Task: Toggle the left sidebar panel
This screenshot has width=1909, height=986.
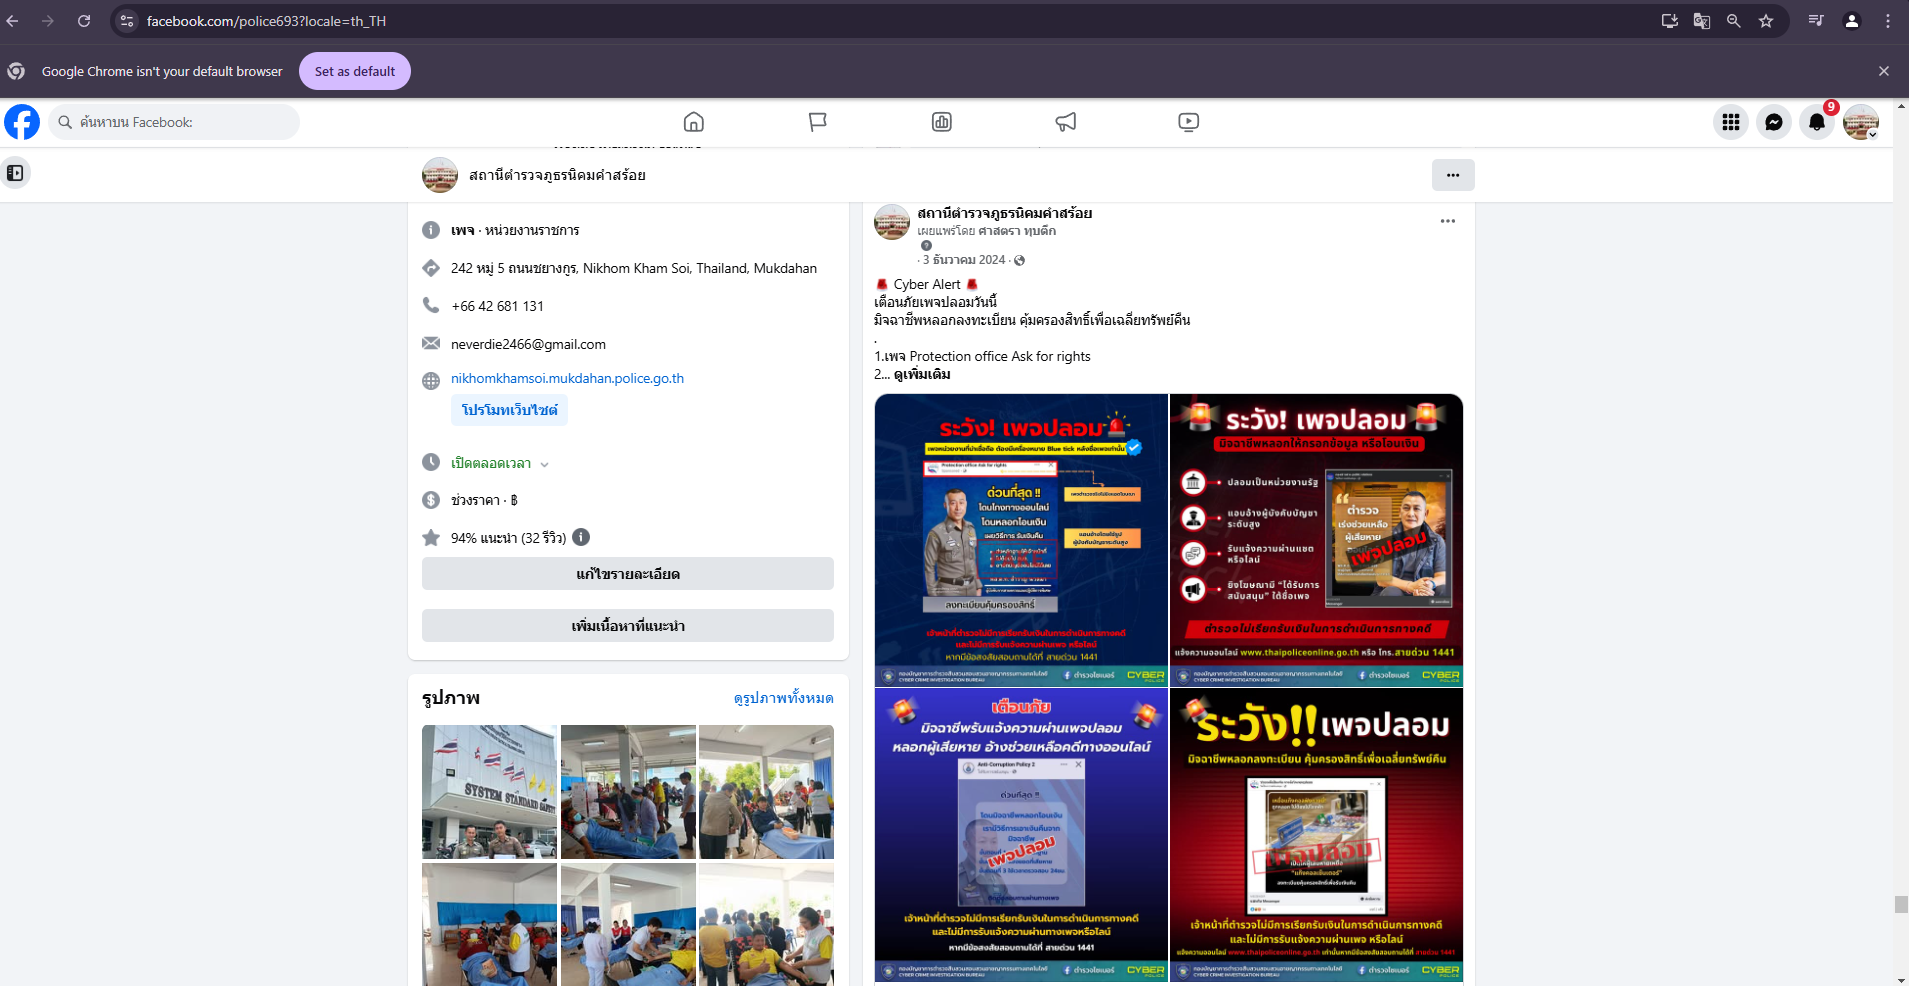Action: [x=15, y=173]
